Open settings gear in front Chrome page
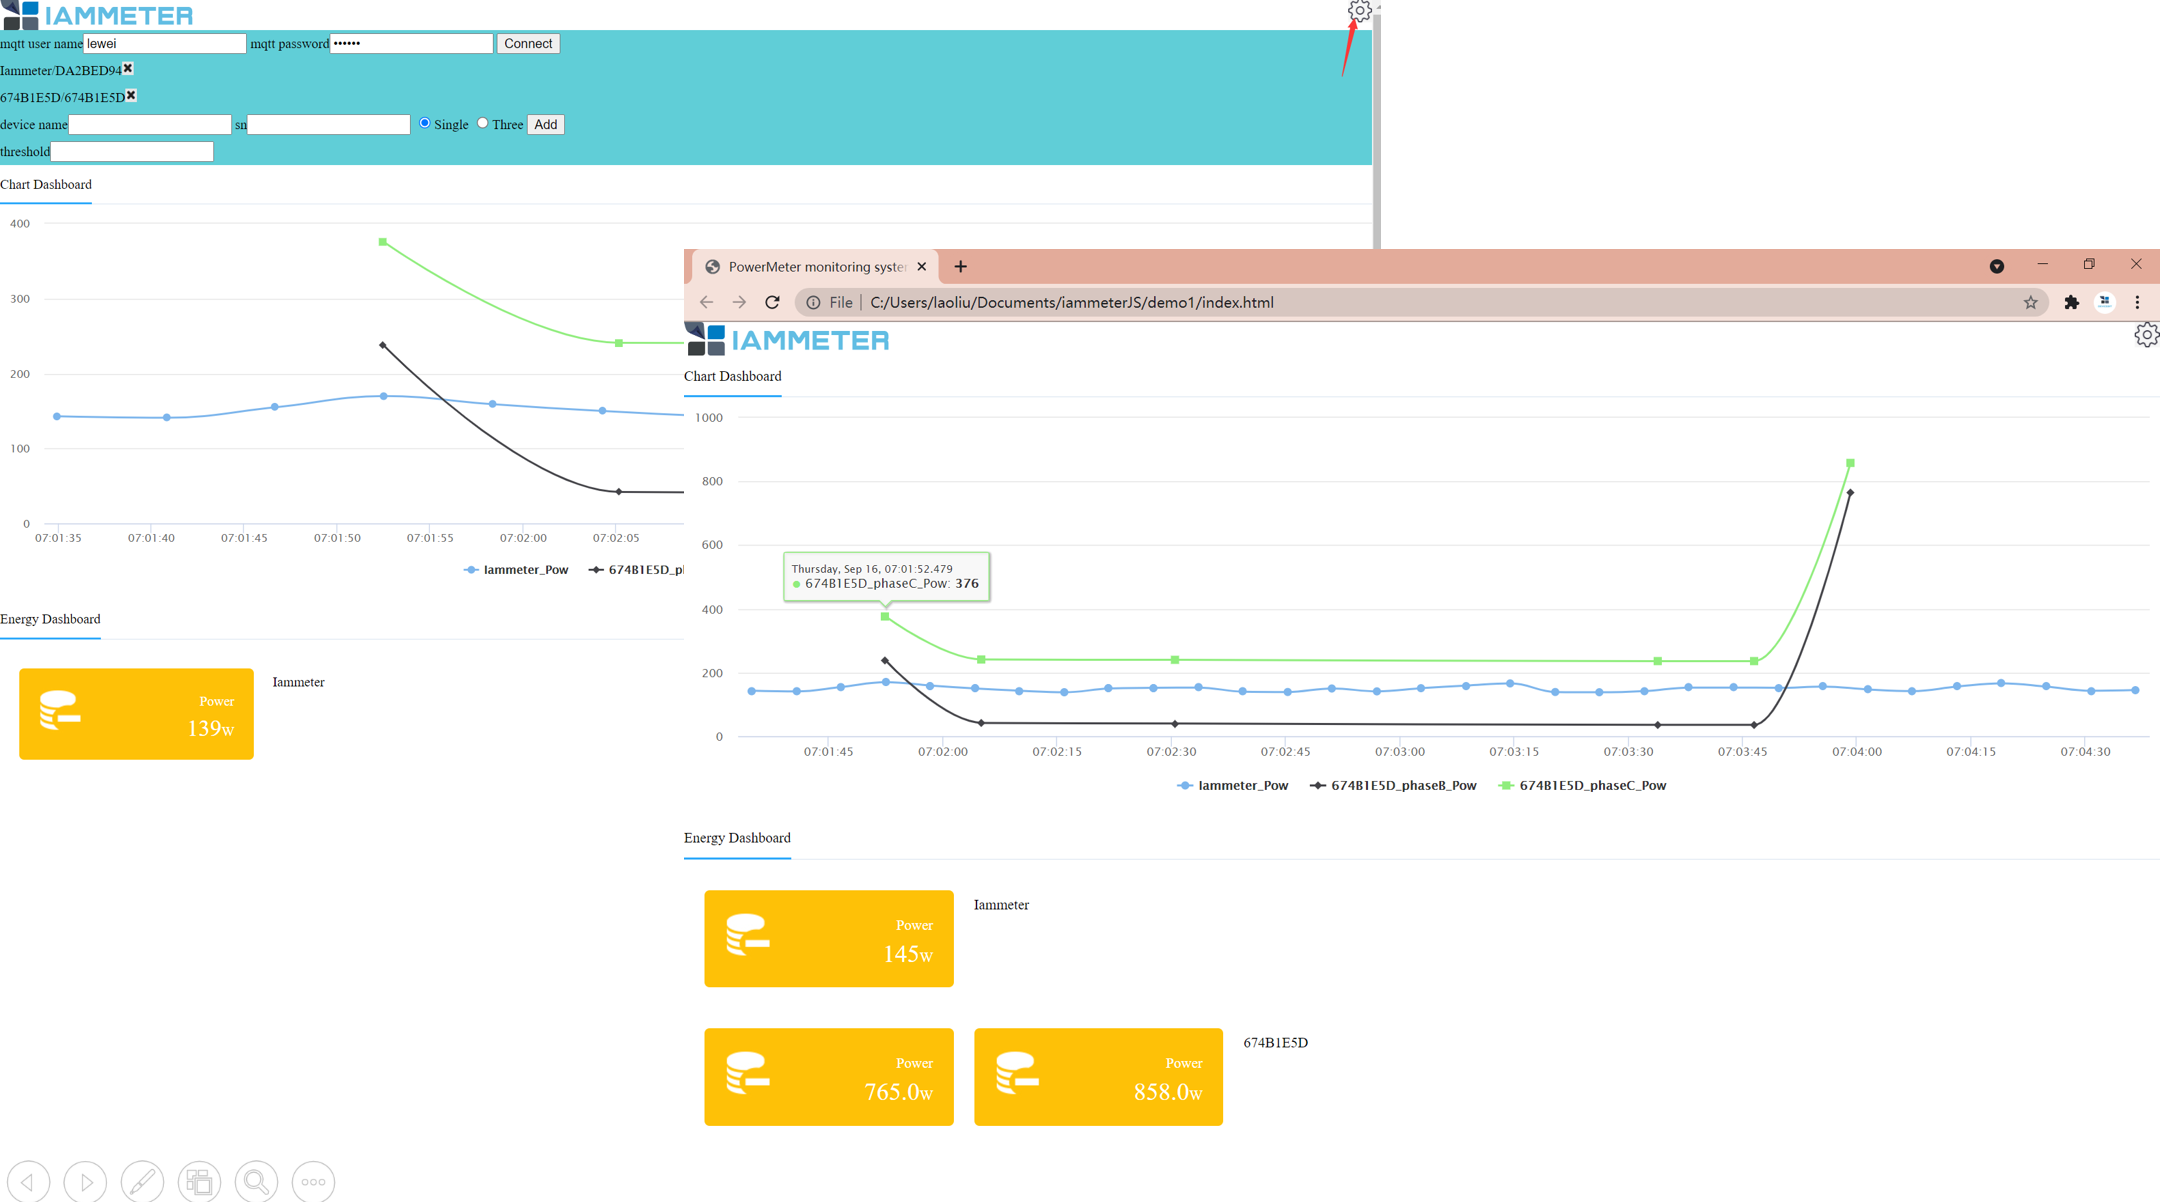The height and width of the screenshot is (1202, 2160). 2146,335
